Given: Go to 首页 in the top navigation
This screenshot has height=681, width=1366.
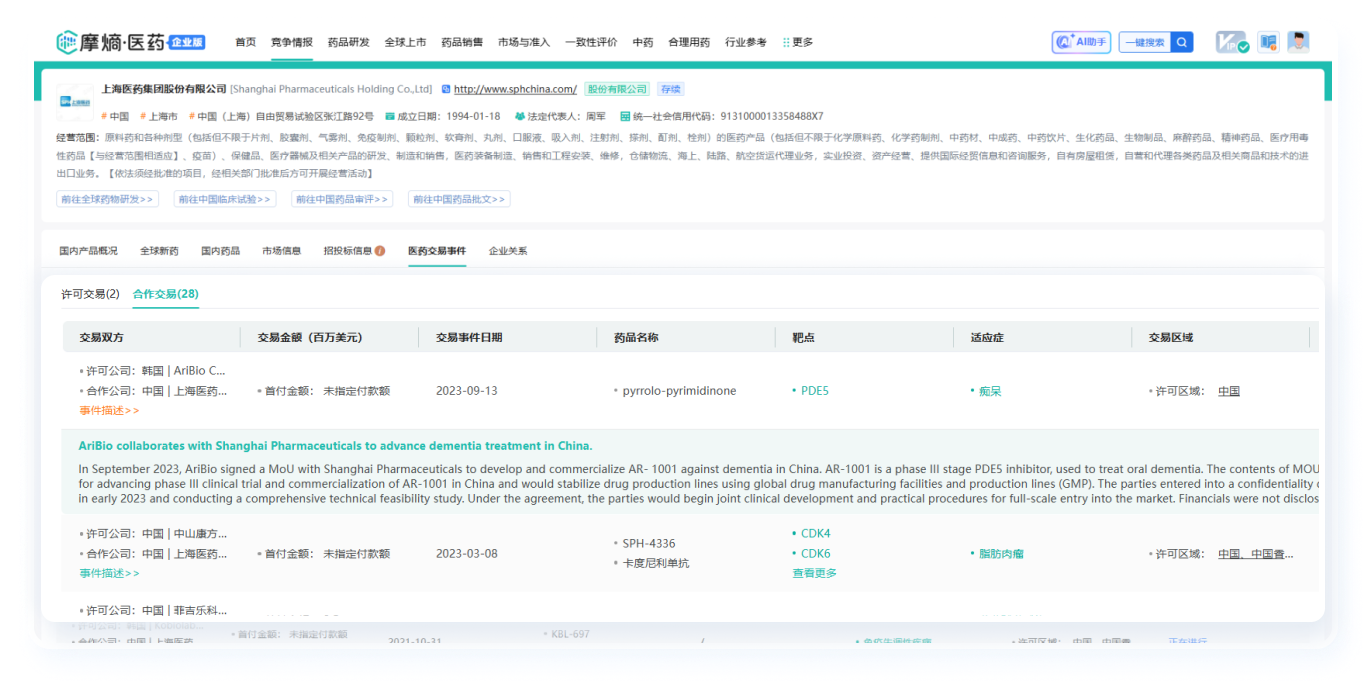Looking at the screenshot, I should click(x=246, y=42).
